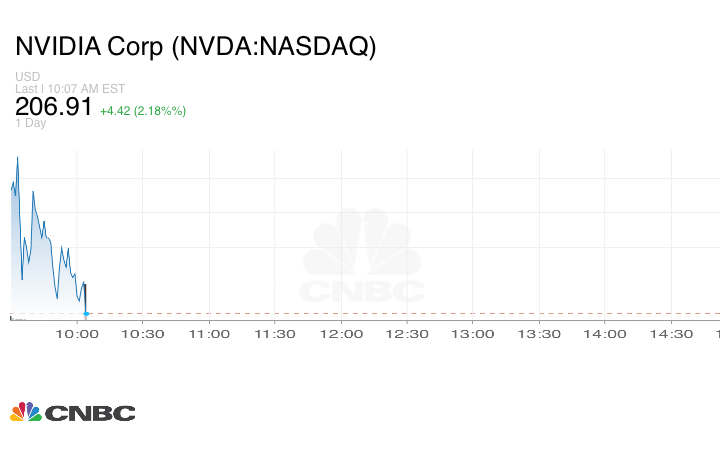
Task: Click the 1 Day range label
Action: tap(31, 123)
